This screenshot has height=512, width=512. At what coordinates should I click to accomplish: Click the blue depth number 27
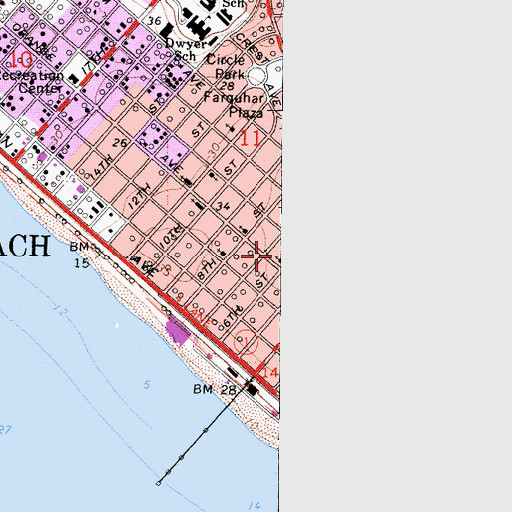pyautogui.click(x=5, y=429)
